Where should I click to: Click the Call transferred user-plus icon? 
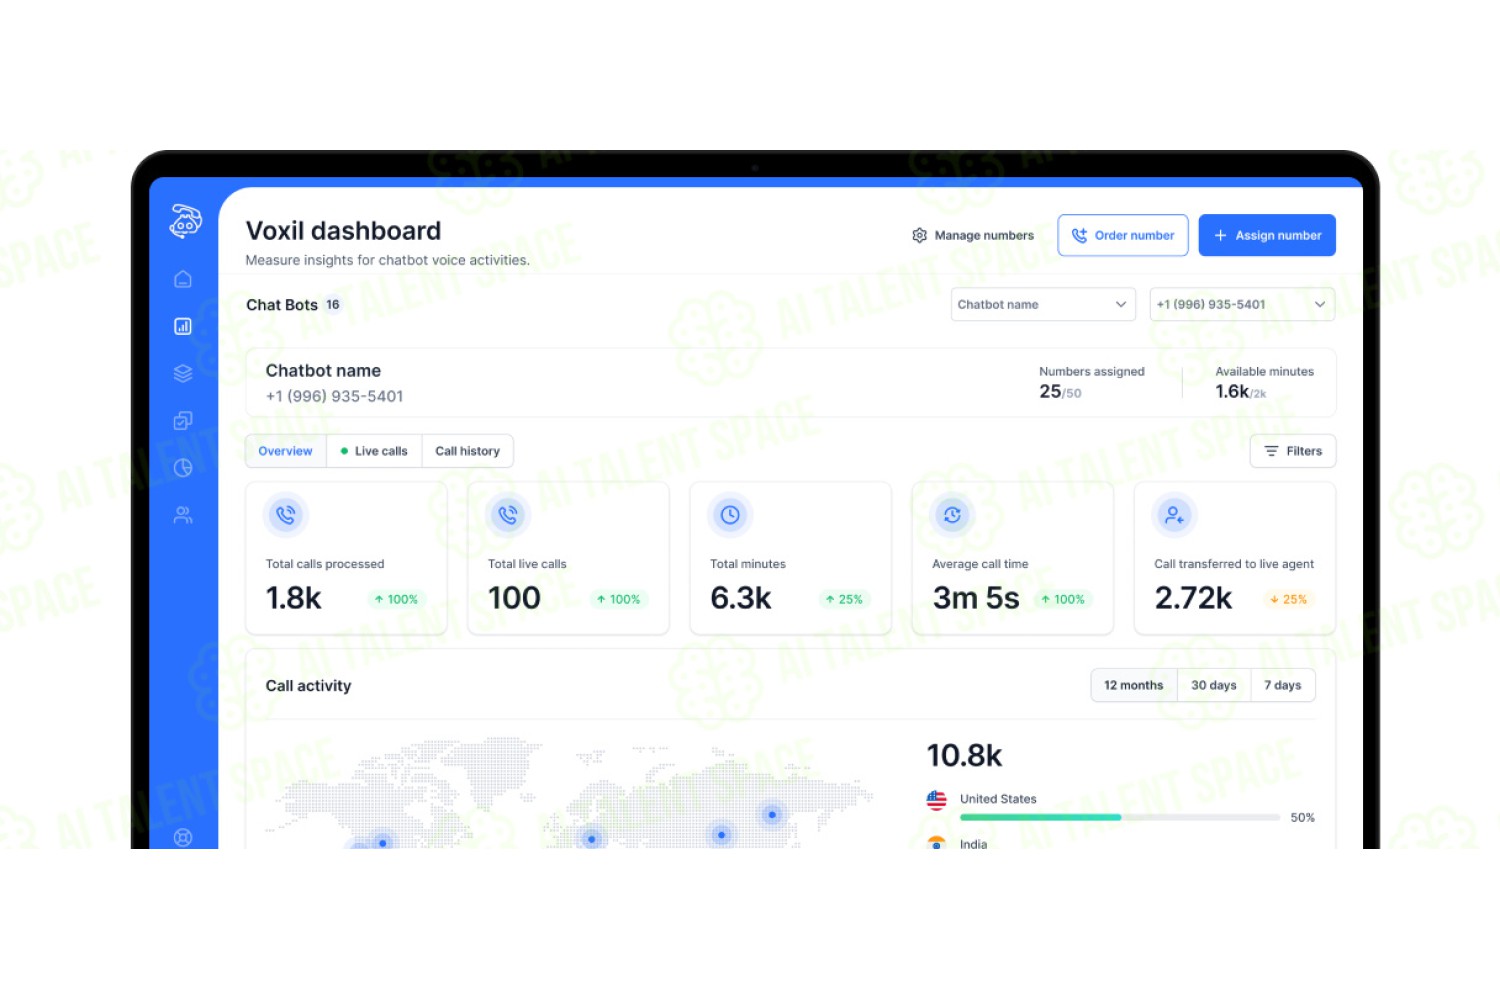1174,515
